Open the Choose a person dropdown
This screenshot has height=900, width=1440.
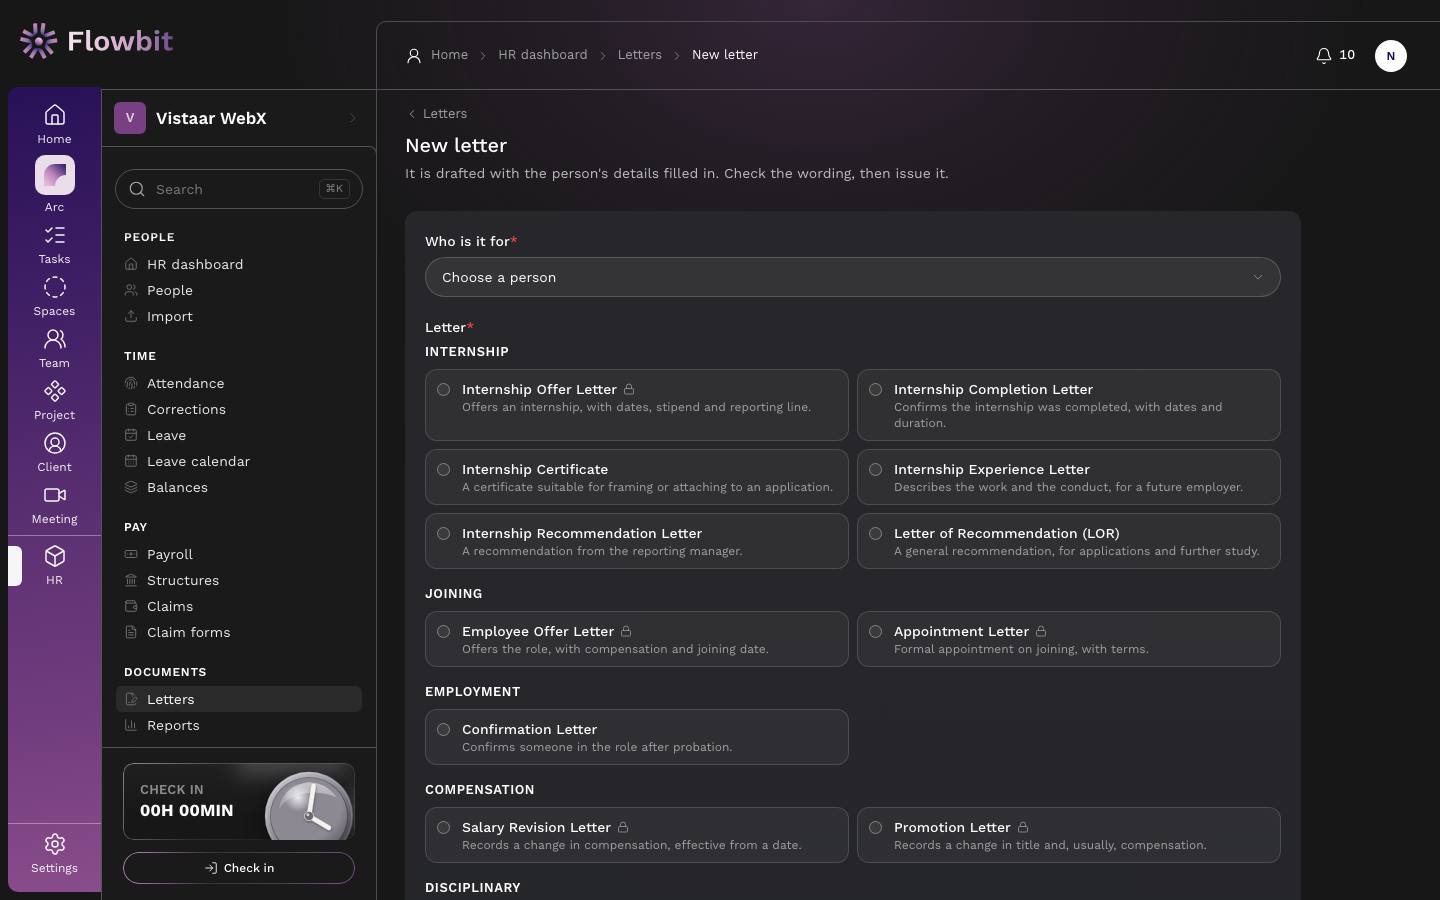click(x=853, y=277)
